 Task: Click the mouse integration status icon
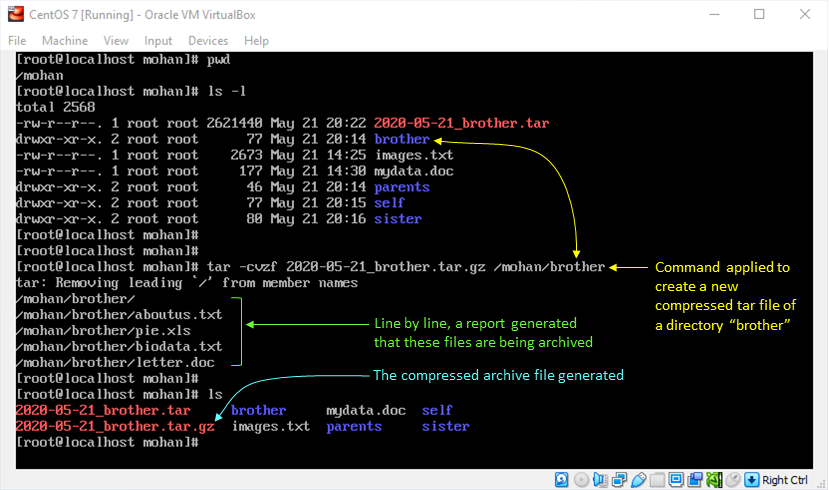pyautogui.click(x=733, y=479)
